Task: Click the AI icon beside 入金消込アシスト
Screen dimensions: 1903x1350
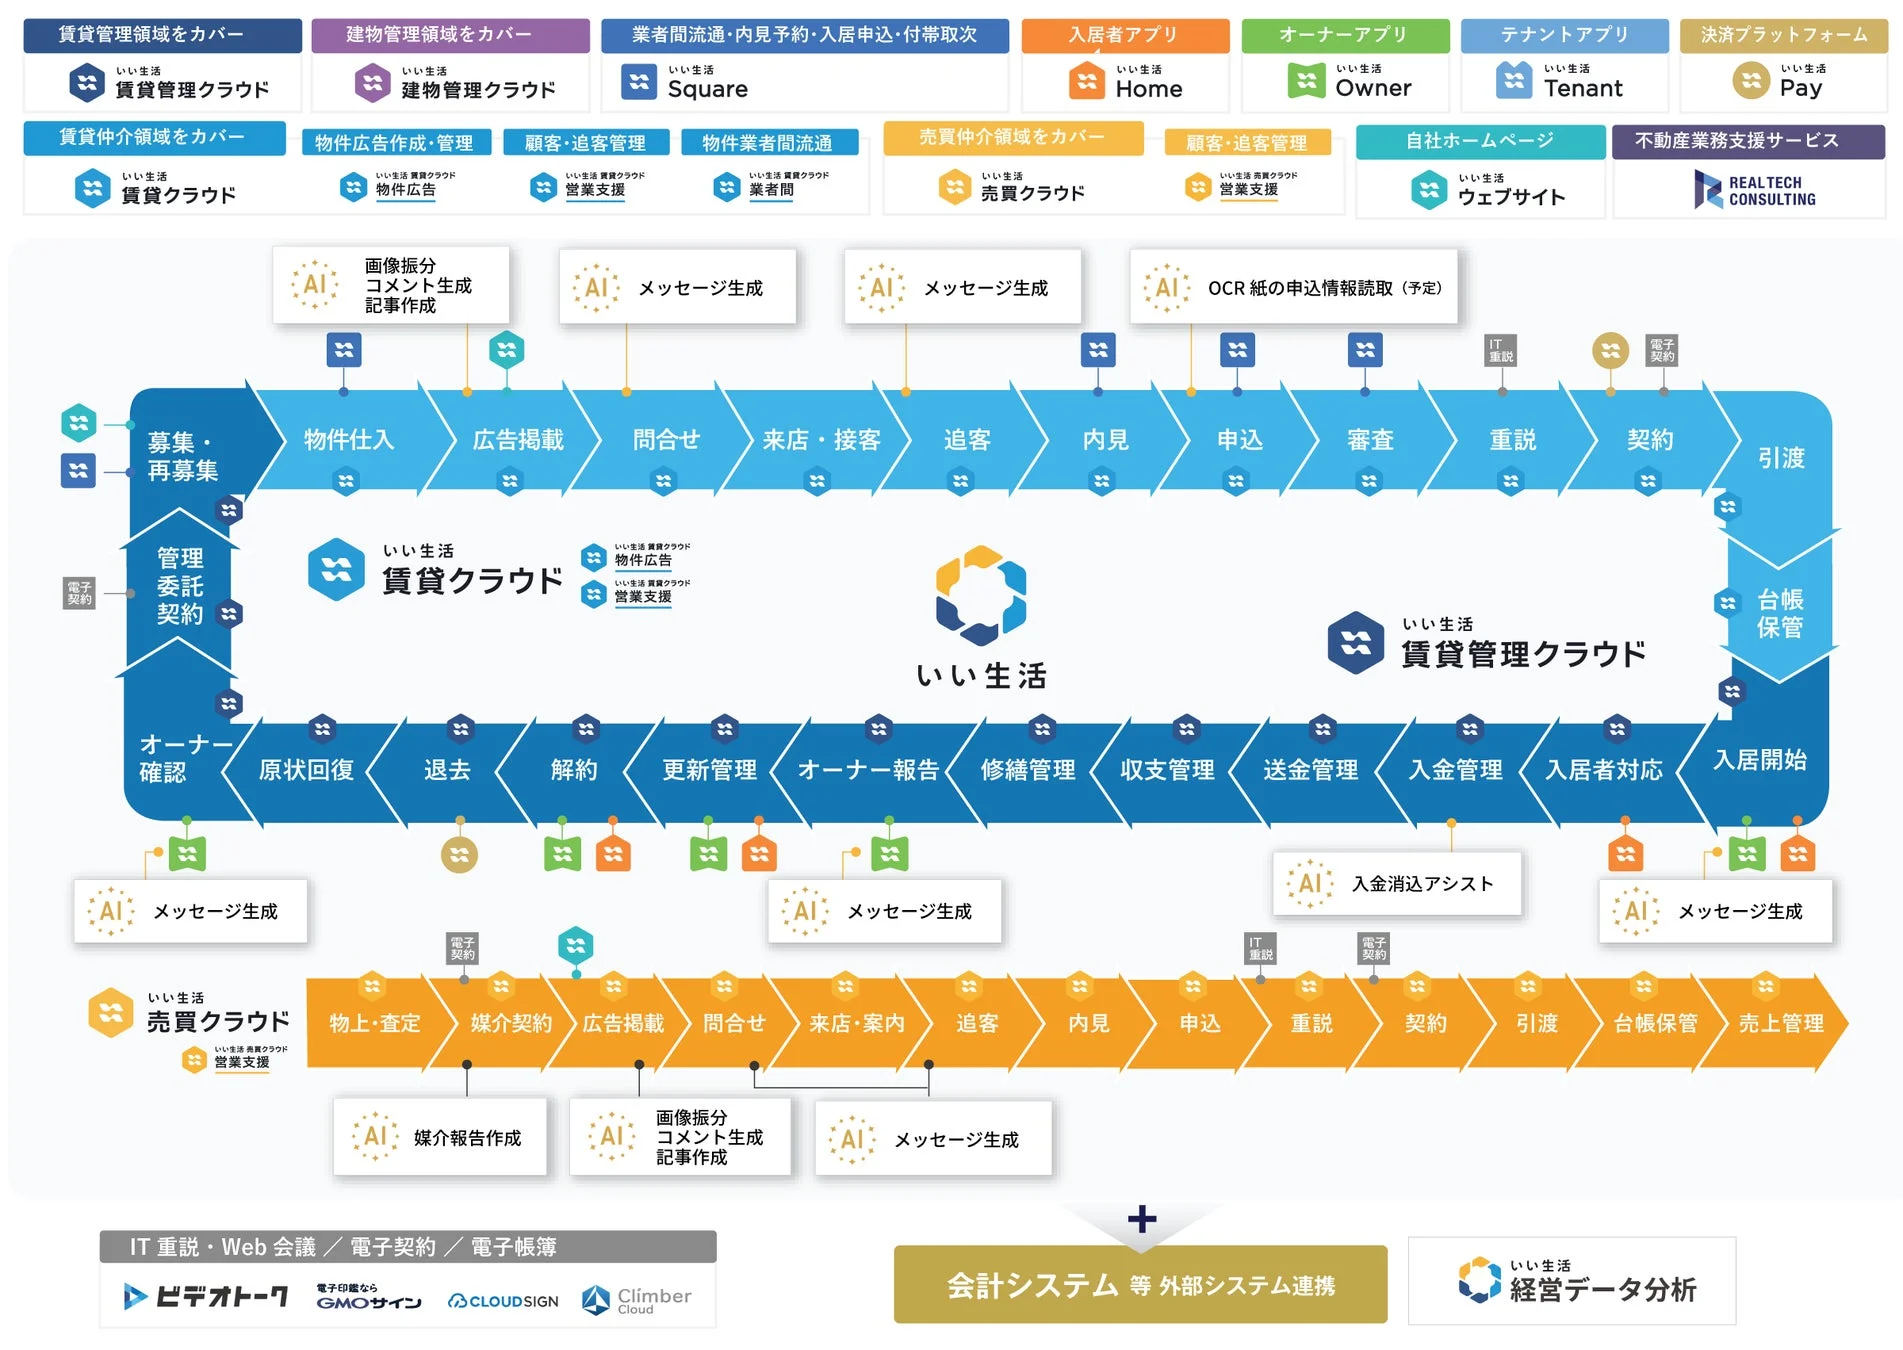Action: coord(1309,884)
